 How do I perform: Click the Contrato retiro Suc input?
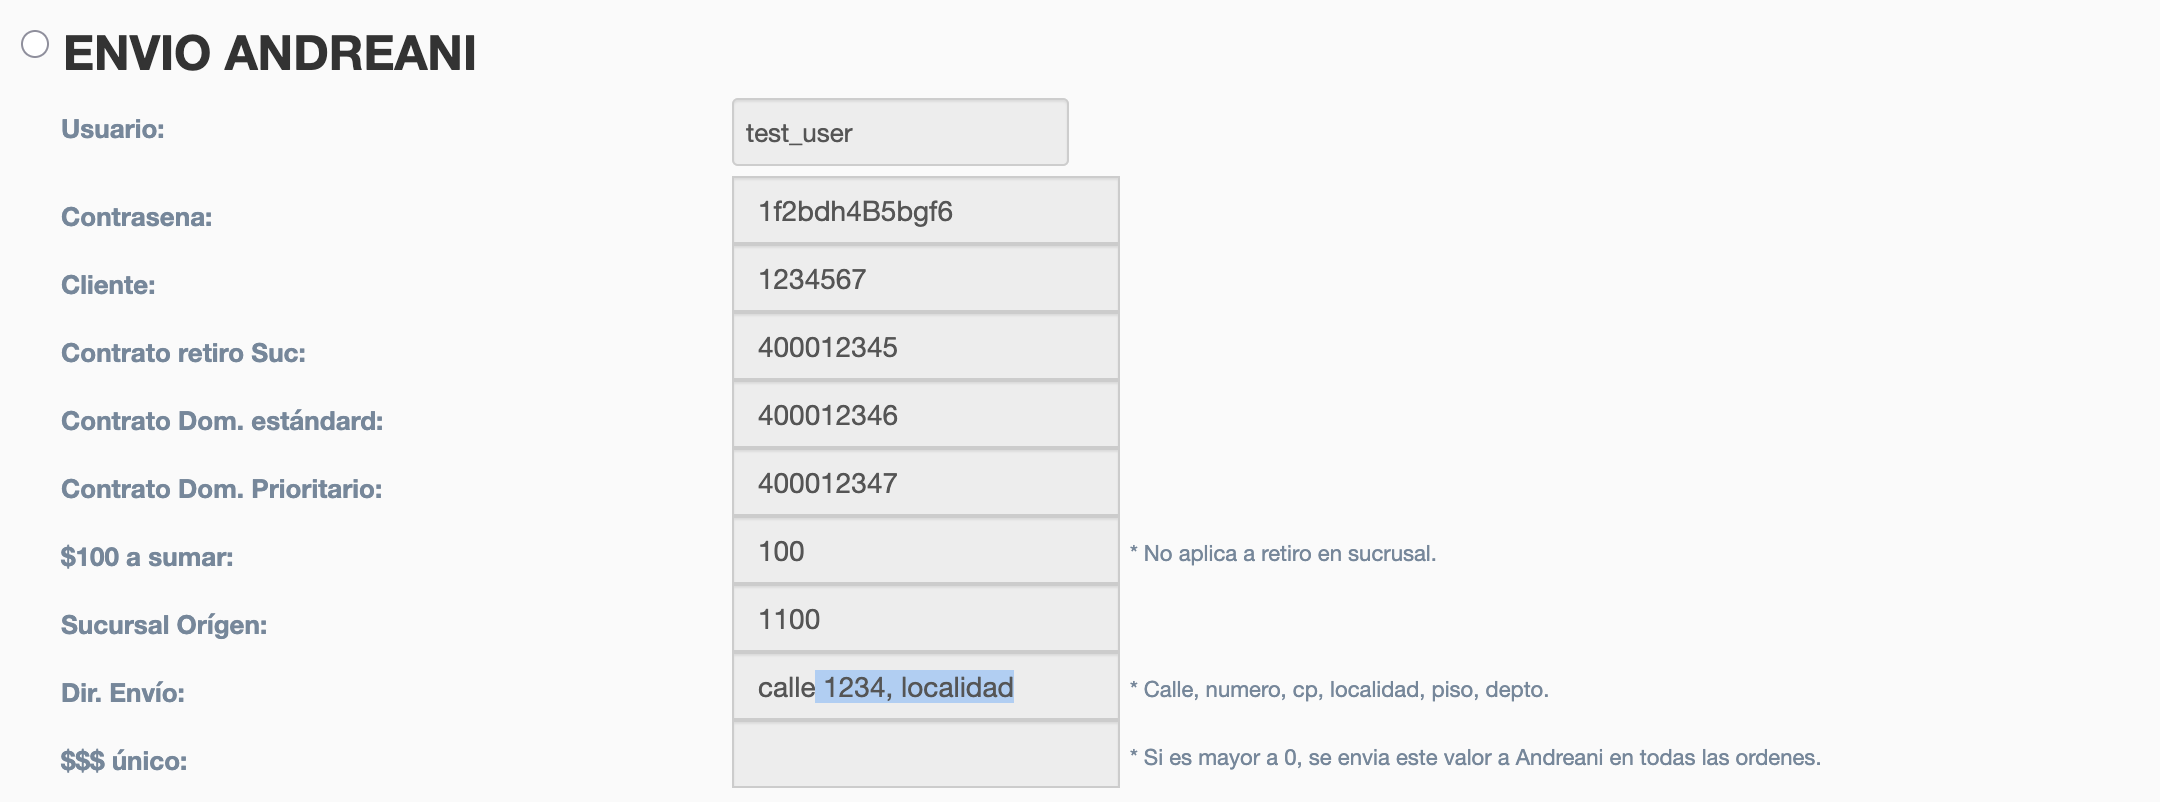(x=925, y=347)
